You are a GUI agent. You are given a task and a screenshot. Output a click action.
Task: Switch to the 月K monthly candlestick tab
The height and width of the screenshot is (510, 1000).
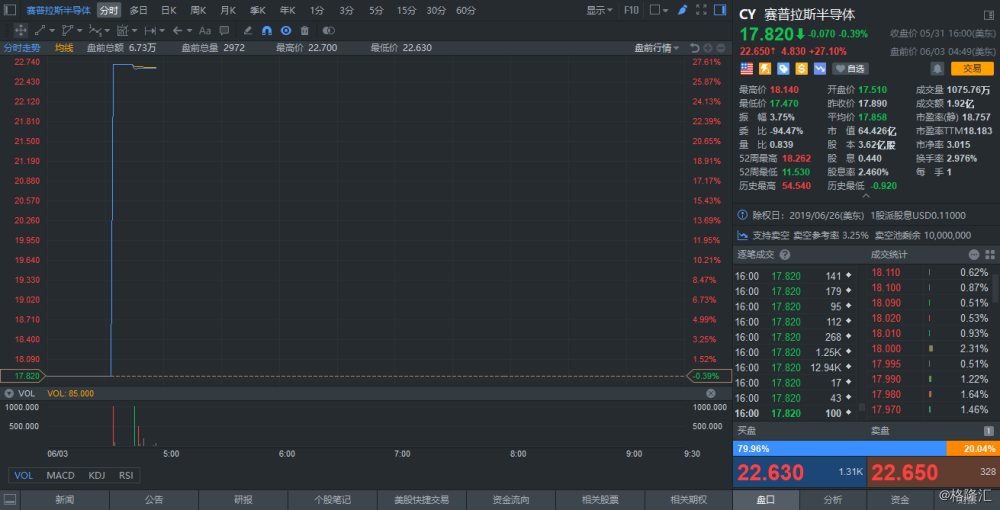click(228, 10)
